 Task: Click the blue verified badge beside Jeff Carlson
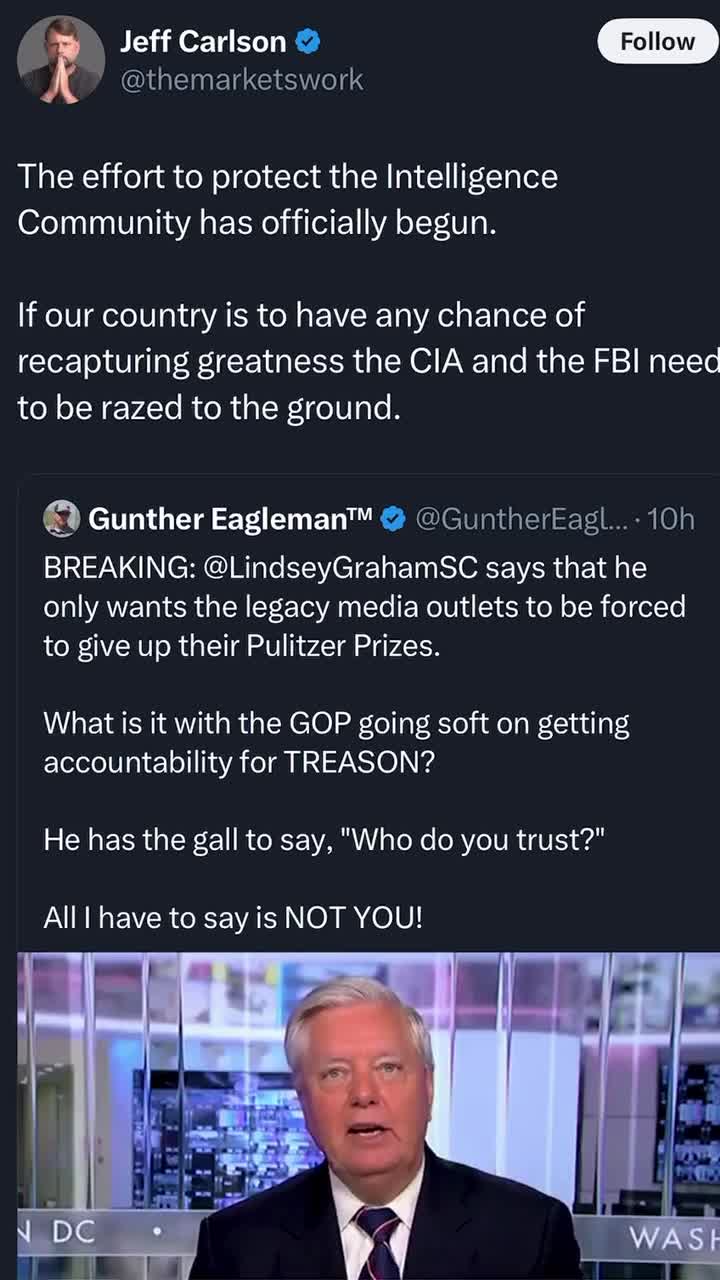[x=308, y=42]
